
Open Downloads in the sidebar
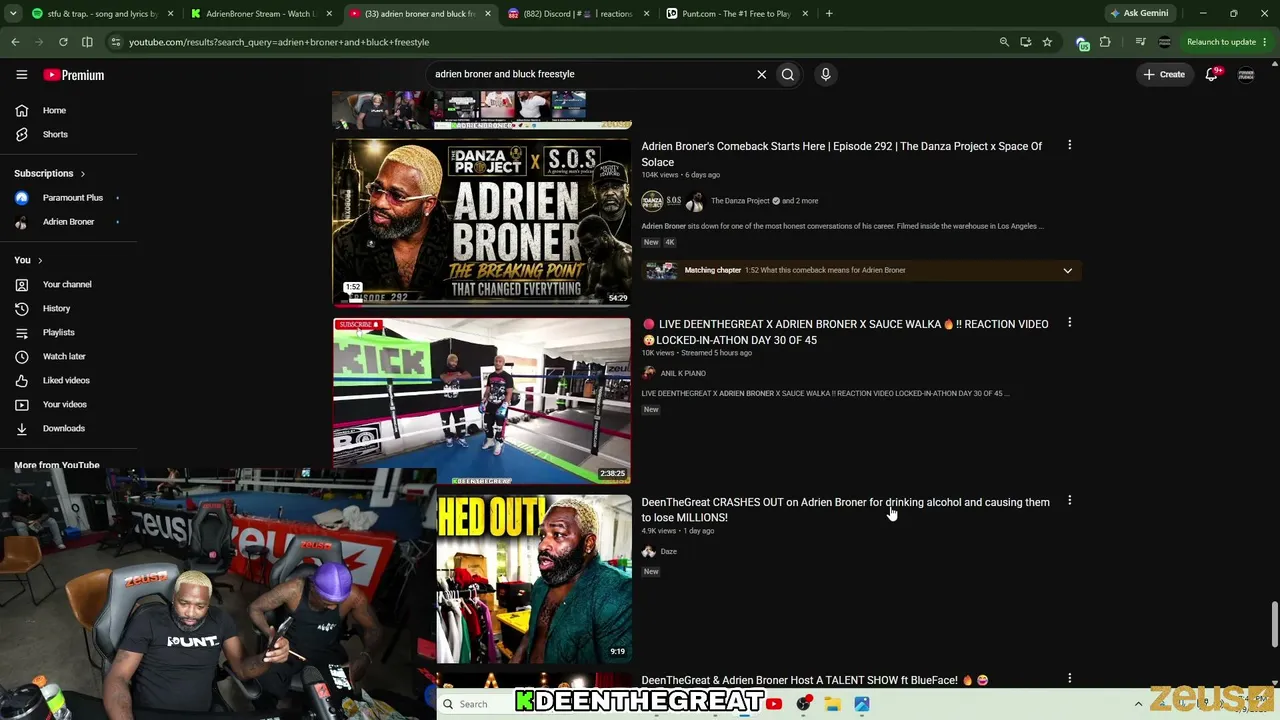point(63,428)
